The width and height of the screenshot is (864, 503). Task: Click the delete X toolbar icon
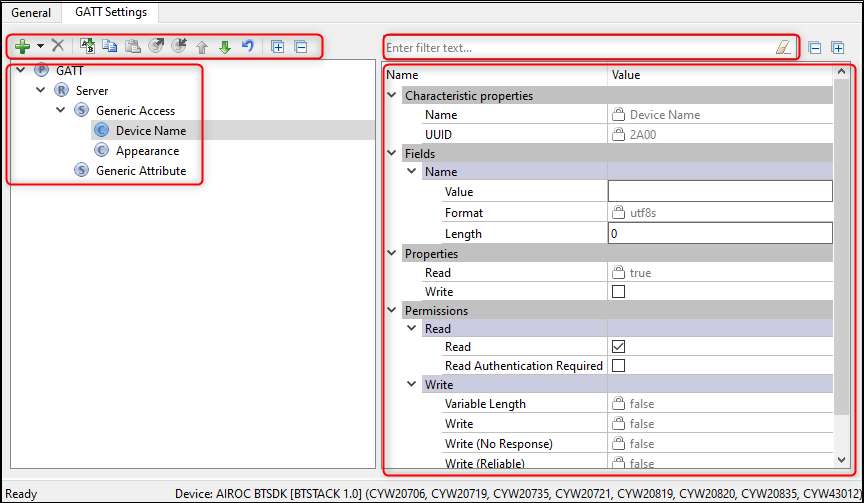click(58, 46)
